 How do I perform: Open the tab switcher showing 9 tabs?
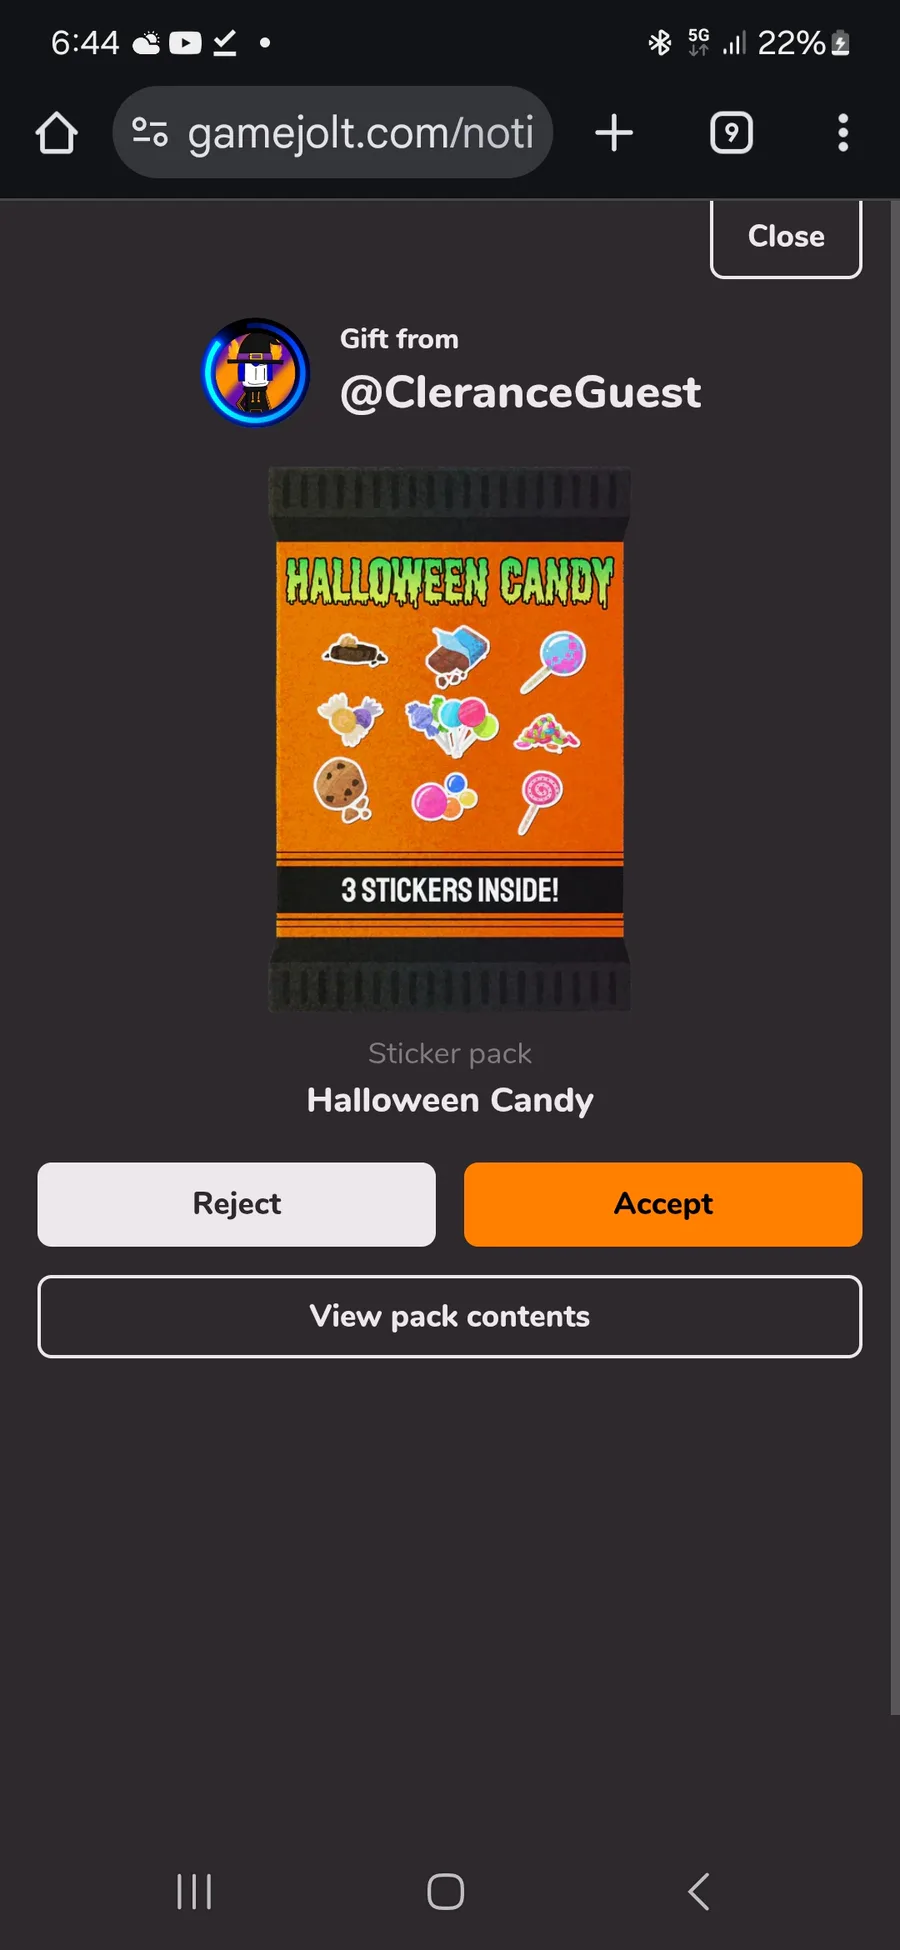[731, 133]
